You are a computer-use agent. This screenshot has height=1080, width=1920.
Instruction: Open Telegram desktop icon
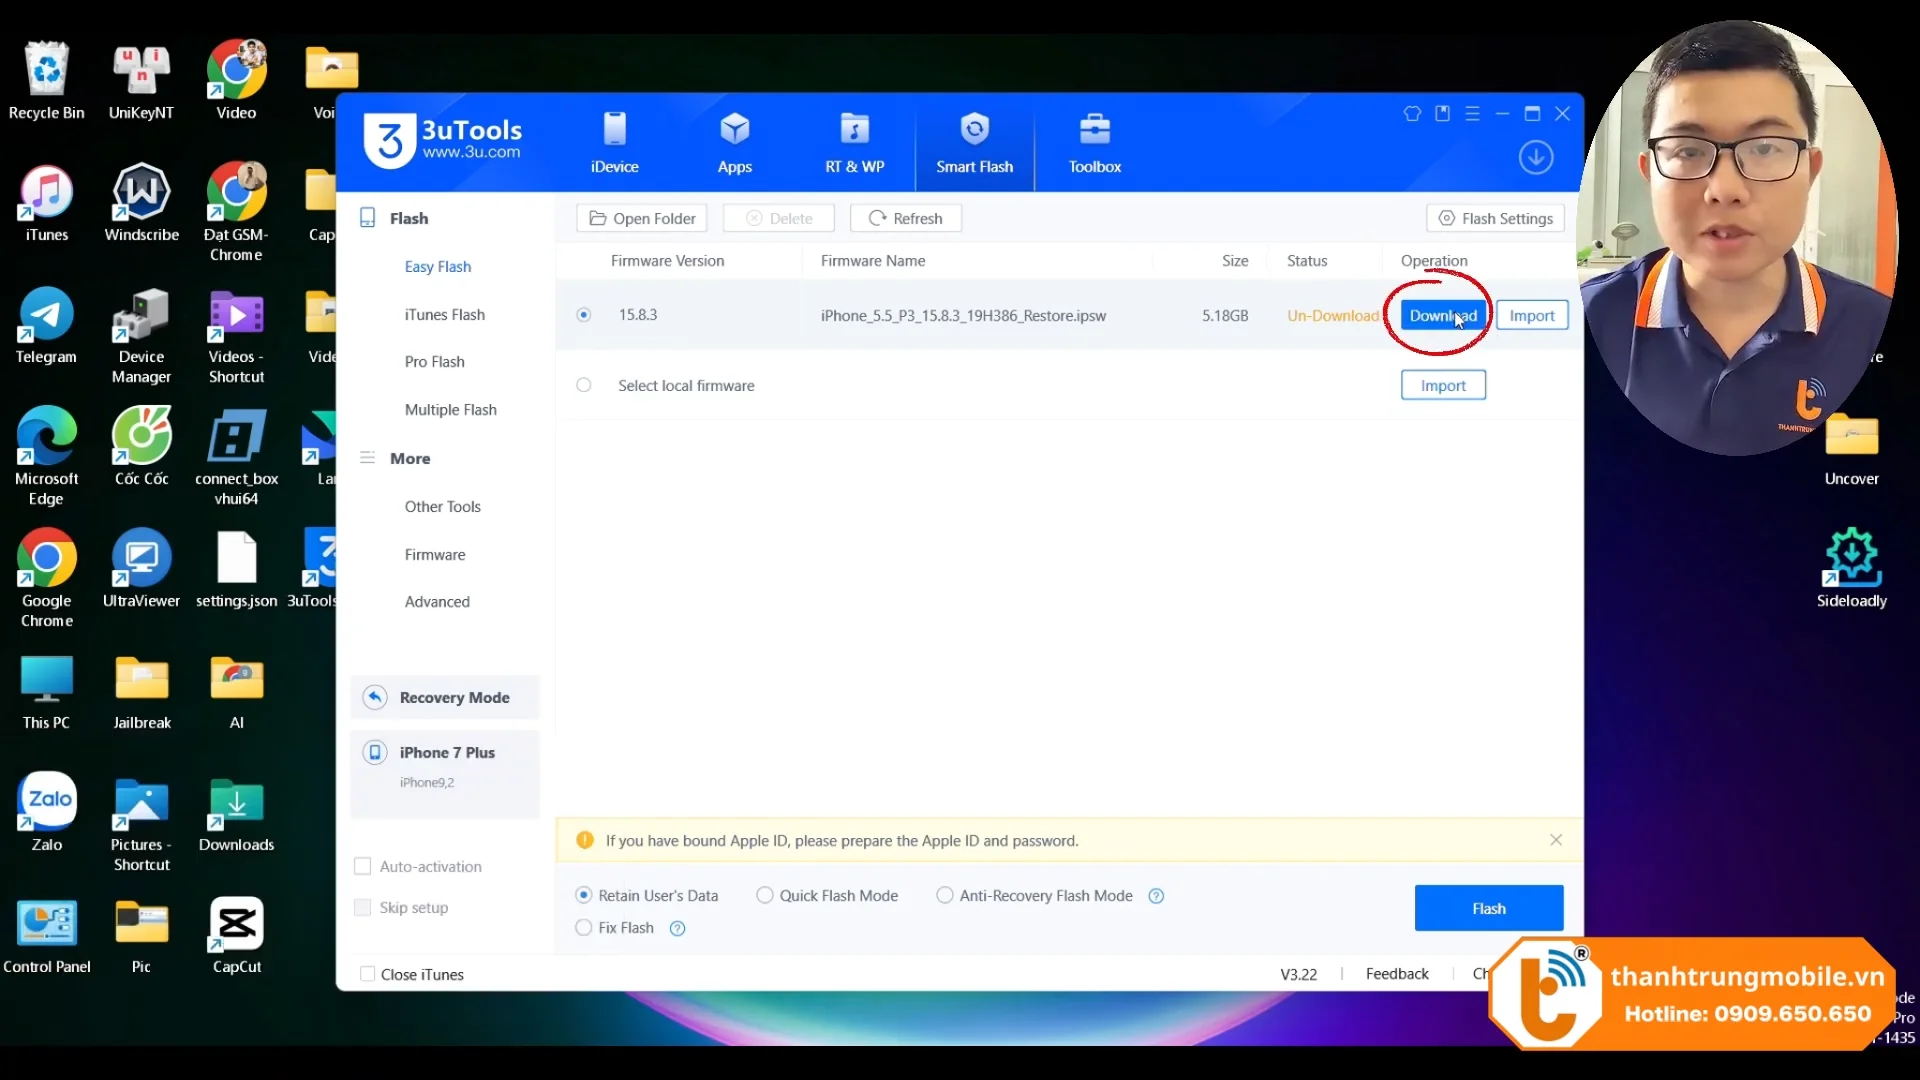pos(46,325)
